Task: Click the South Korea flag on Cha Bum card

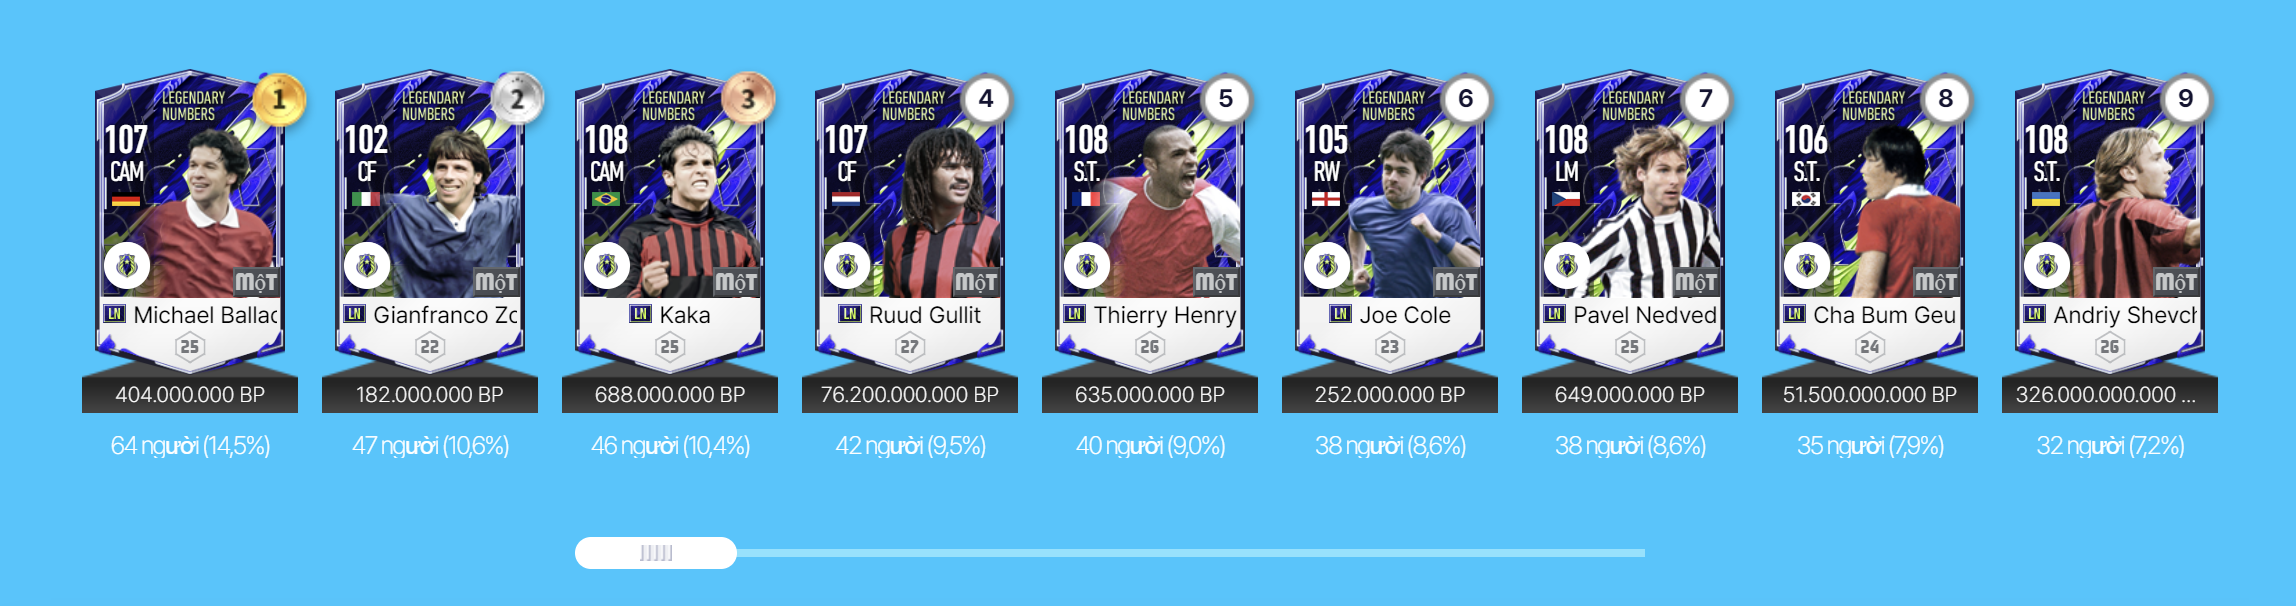Action: click(1806, 199)
